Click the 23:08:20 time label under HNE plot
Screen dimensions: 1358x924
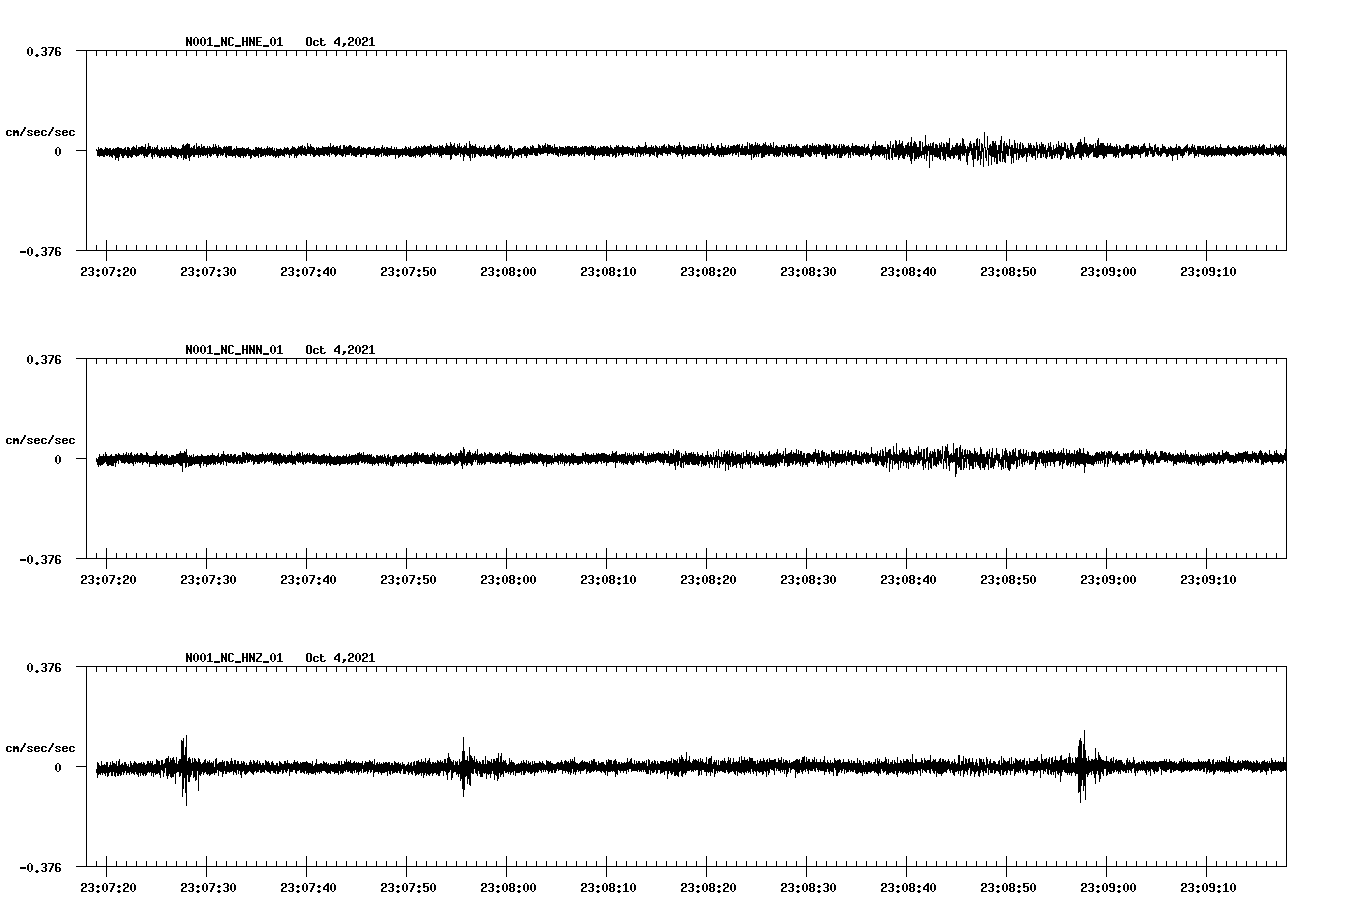[708, 272]
